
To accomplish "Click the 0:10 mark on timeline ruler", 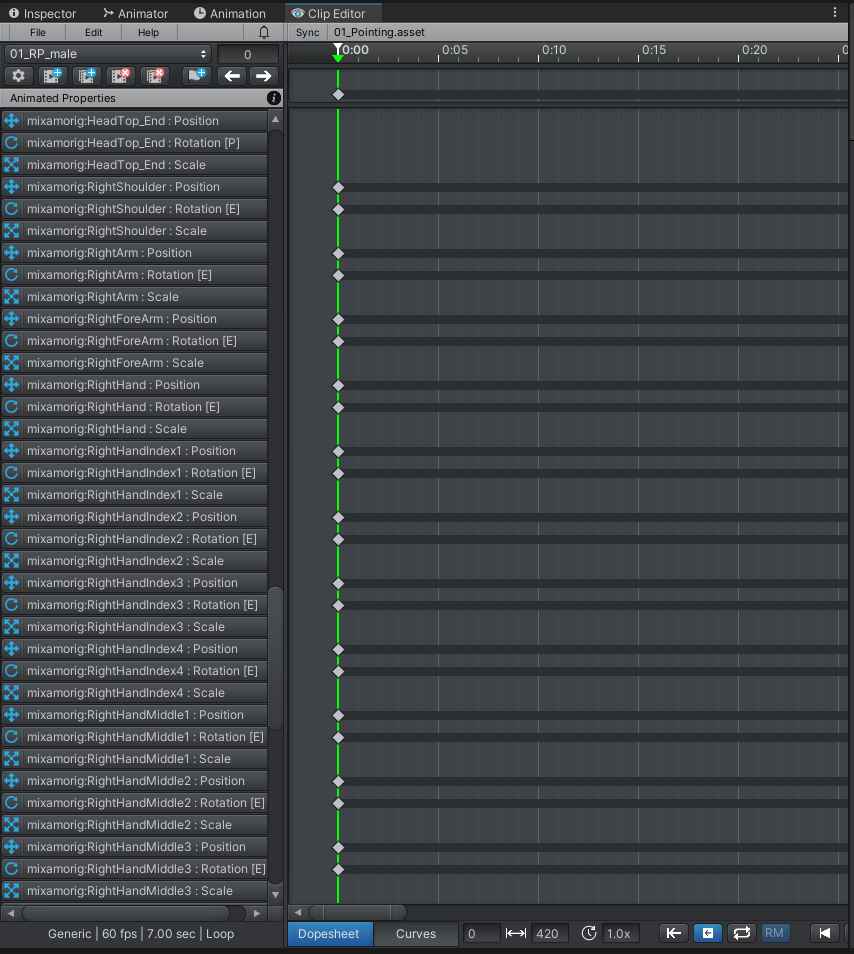I will (554, 50).
